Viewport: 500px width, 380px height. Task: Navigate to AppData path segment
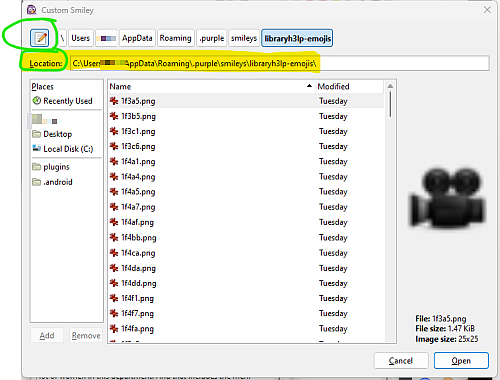137,38
